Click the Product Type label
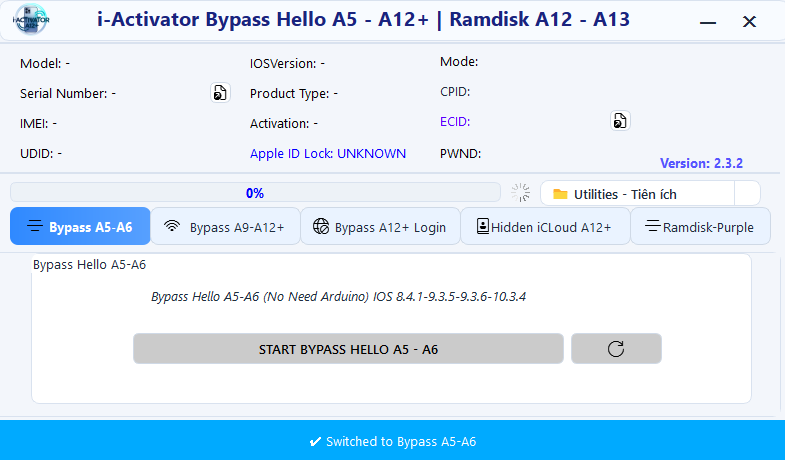 point(294,94)
